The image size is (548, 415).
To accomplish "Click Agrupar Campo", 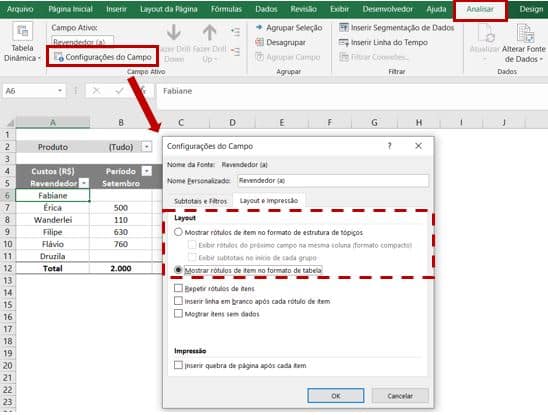I will pyautogui.click(x=288, y=57).
